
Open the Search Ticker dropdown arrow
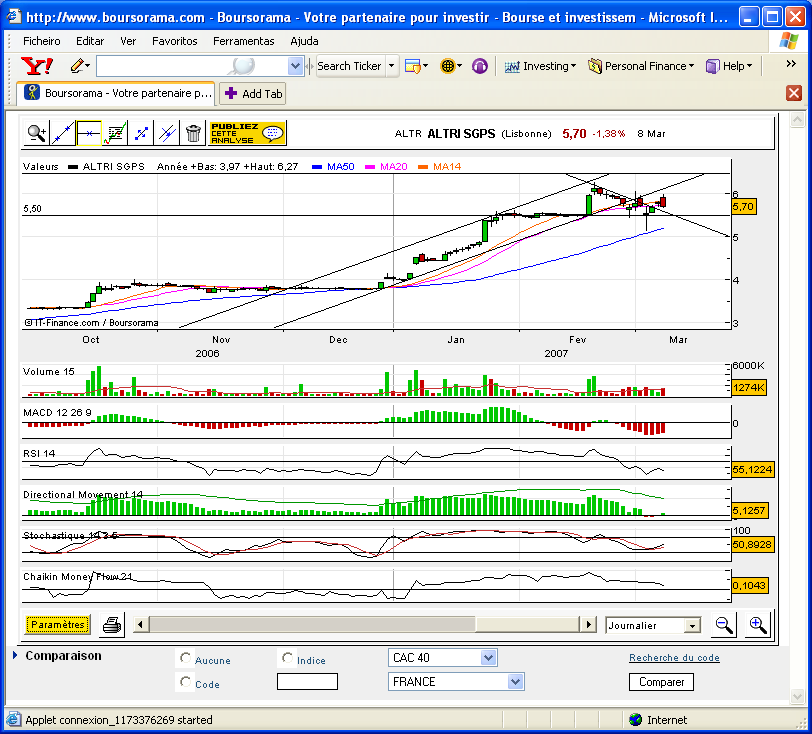coord(392,66)
